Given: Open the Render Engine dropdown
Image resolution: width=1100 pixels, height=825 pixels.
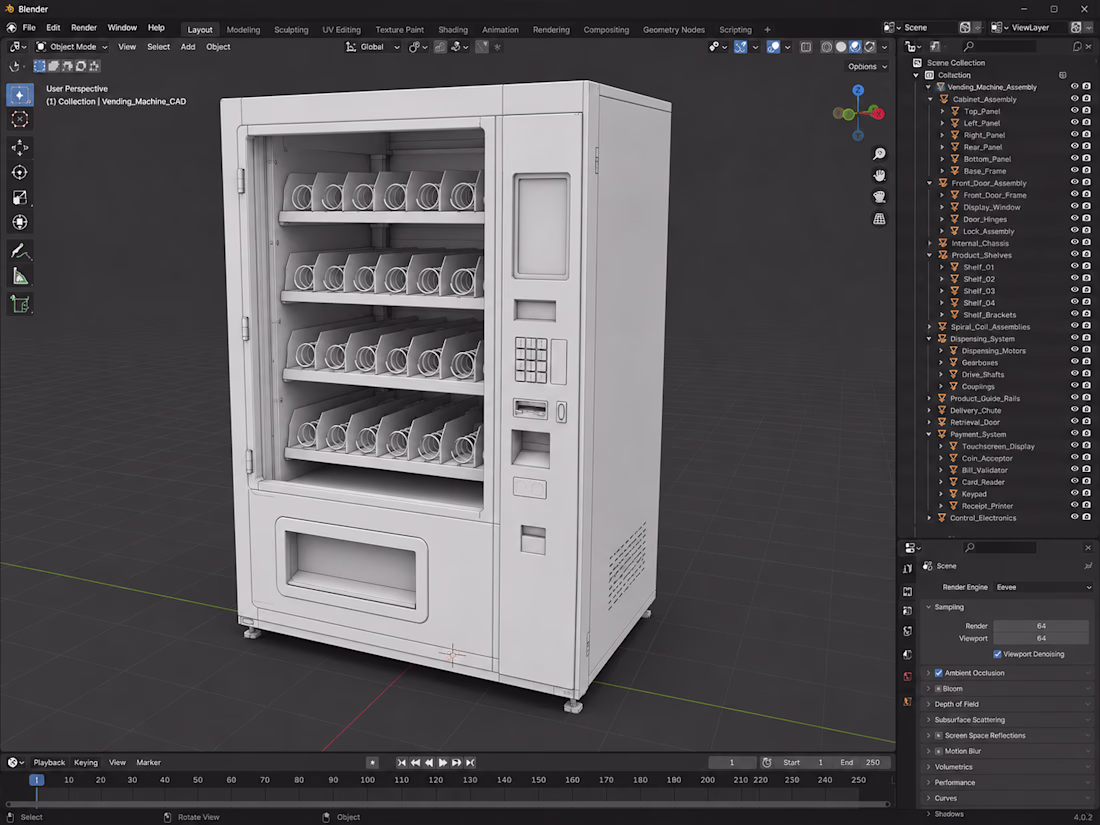Looking at the screenshot, I should tap(1043, 587).
